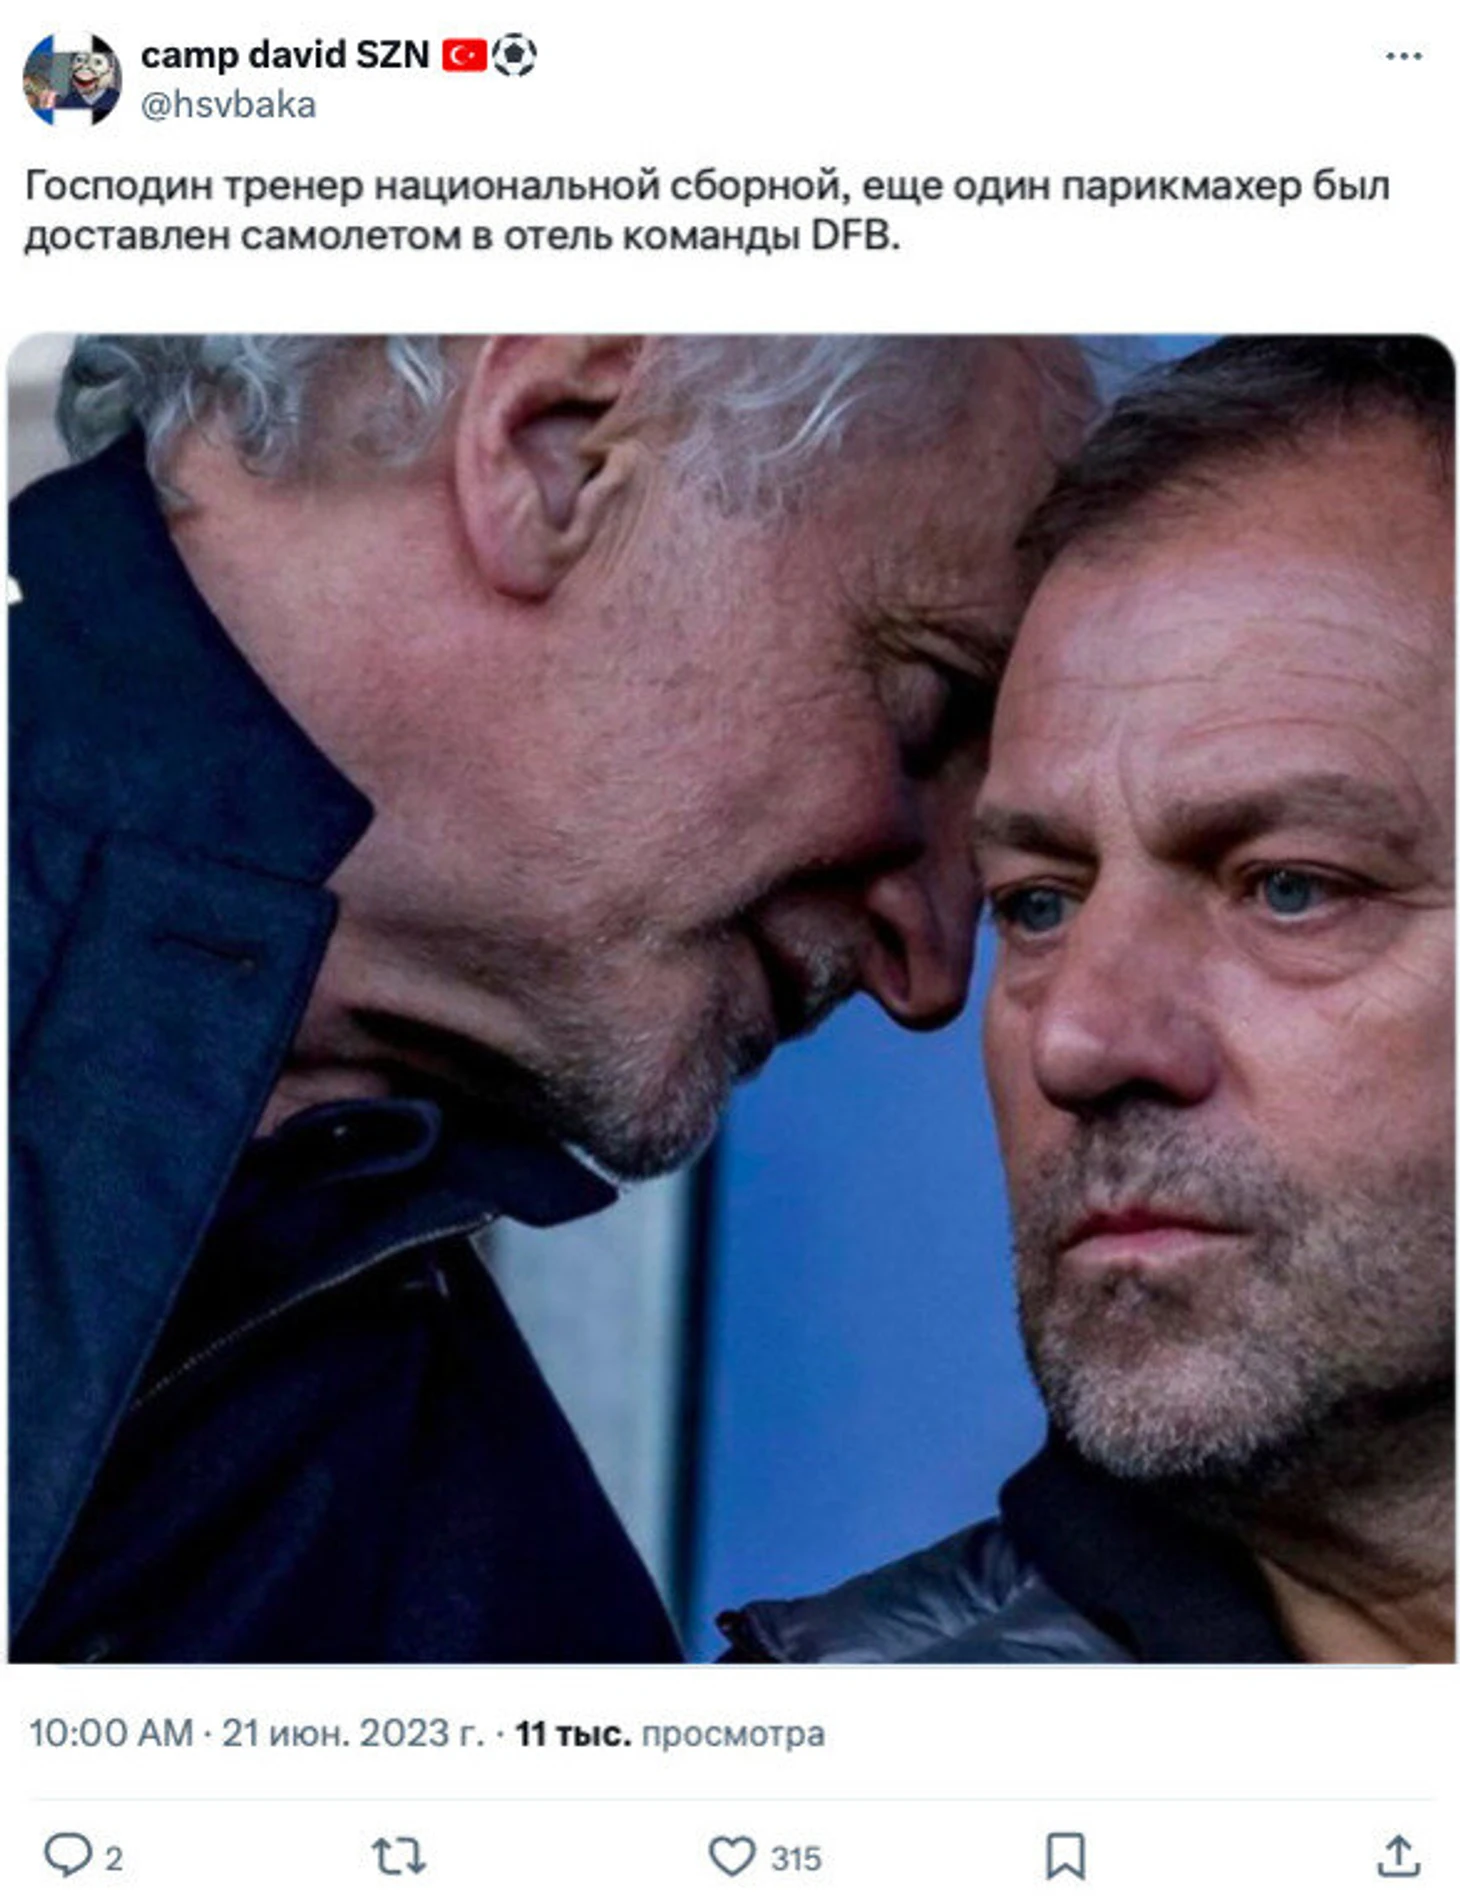
Task: Click the 10:00 AM timestamp
Action: [110, 1733]
